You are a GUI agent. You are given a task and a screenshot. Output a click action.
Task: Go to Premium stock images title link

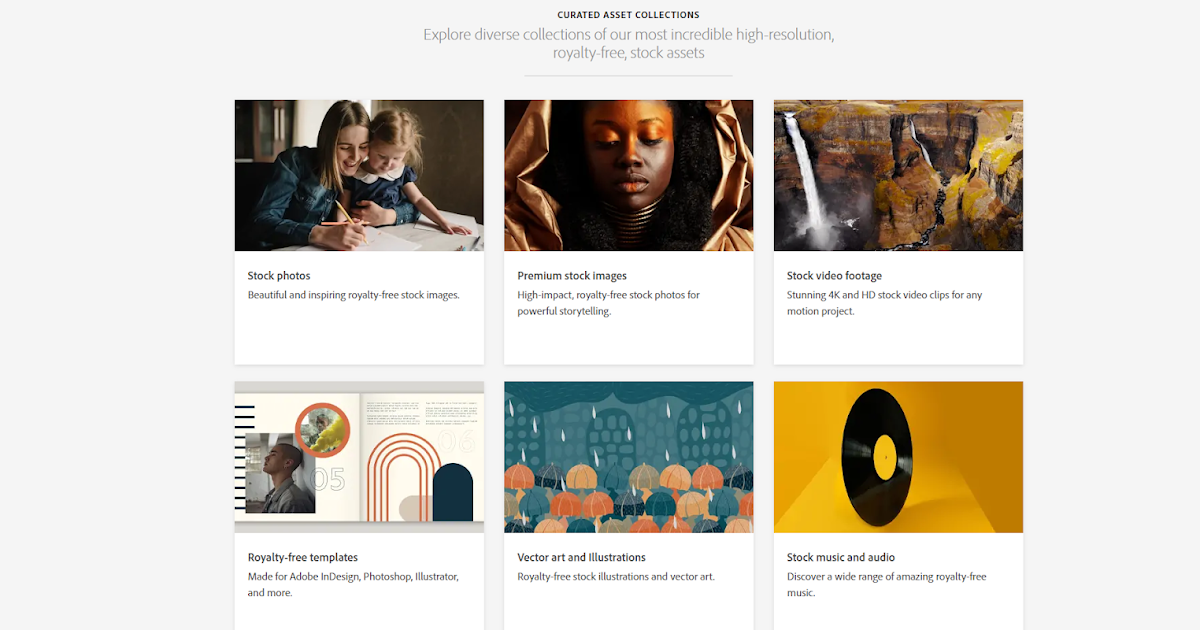click(x=572, y=276)
